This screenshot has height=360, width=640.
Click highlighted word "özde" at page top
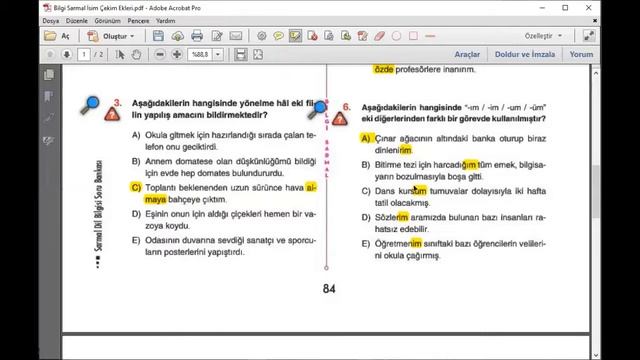click(x=384, y=69)
